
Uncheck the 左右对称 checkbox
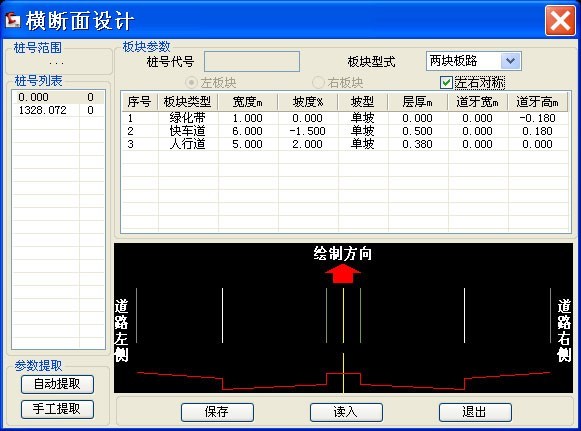pyautogui.click(x=446, y=82)
